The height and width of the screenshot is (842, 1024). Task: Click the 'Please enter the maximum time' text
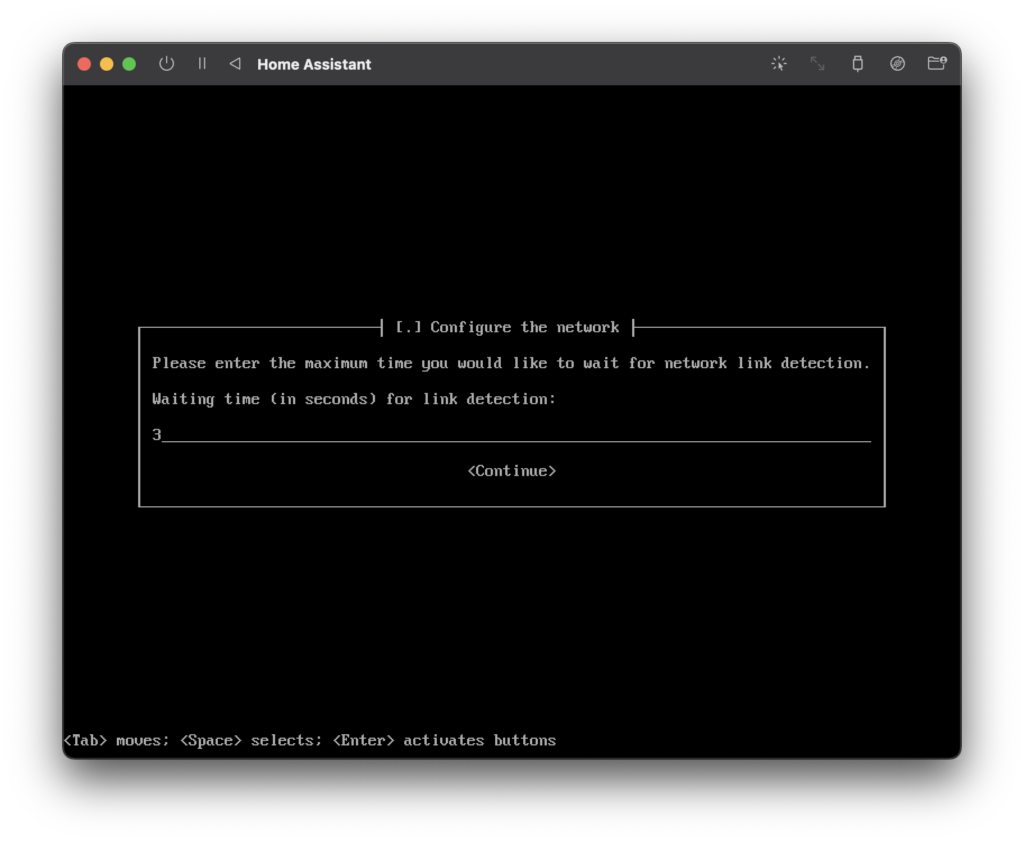(511, 363)
